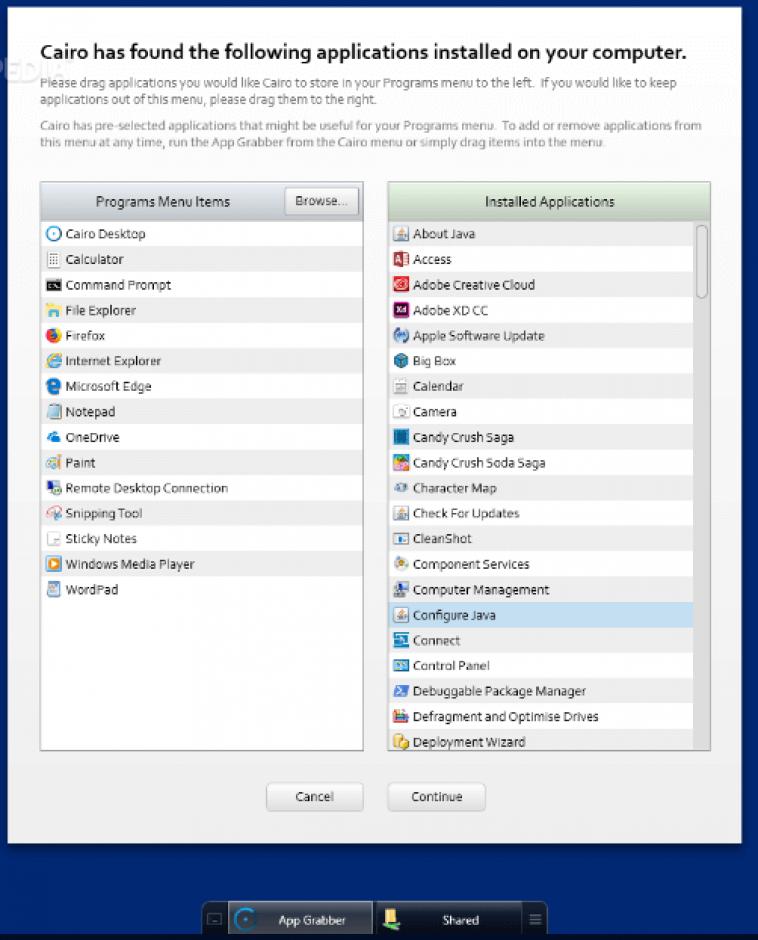The height and width of the screenshot is (940, 758).
Task: Select the WordPad icon
Action: (x=53, y=589)
